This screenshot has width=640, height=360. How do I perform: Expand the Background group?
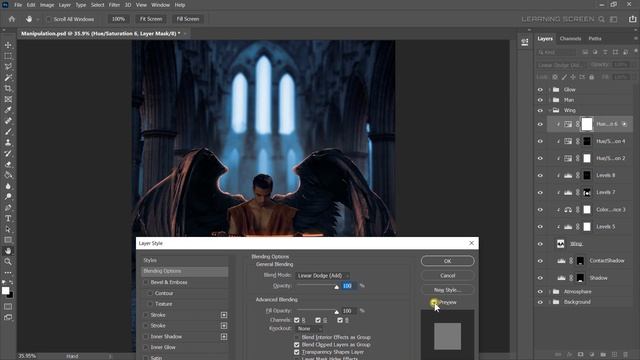pyautogui.click(x=550, y=302)
